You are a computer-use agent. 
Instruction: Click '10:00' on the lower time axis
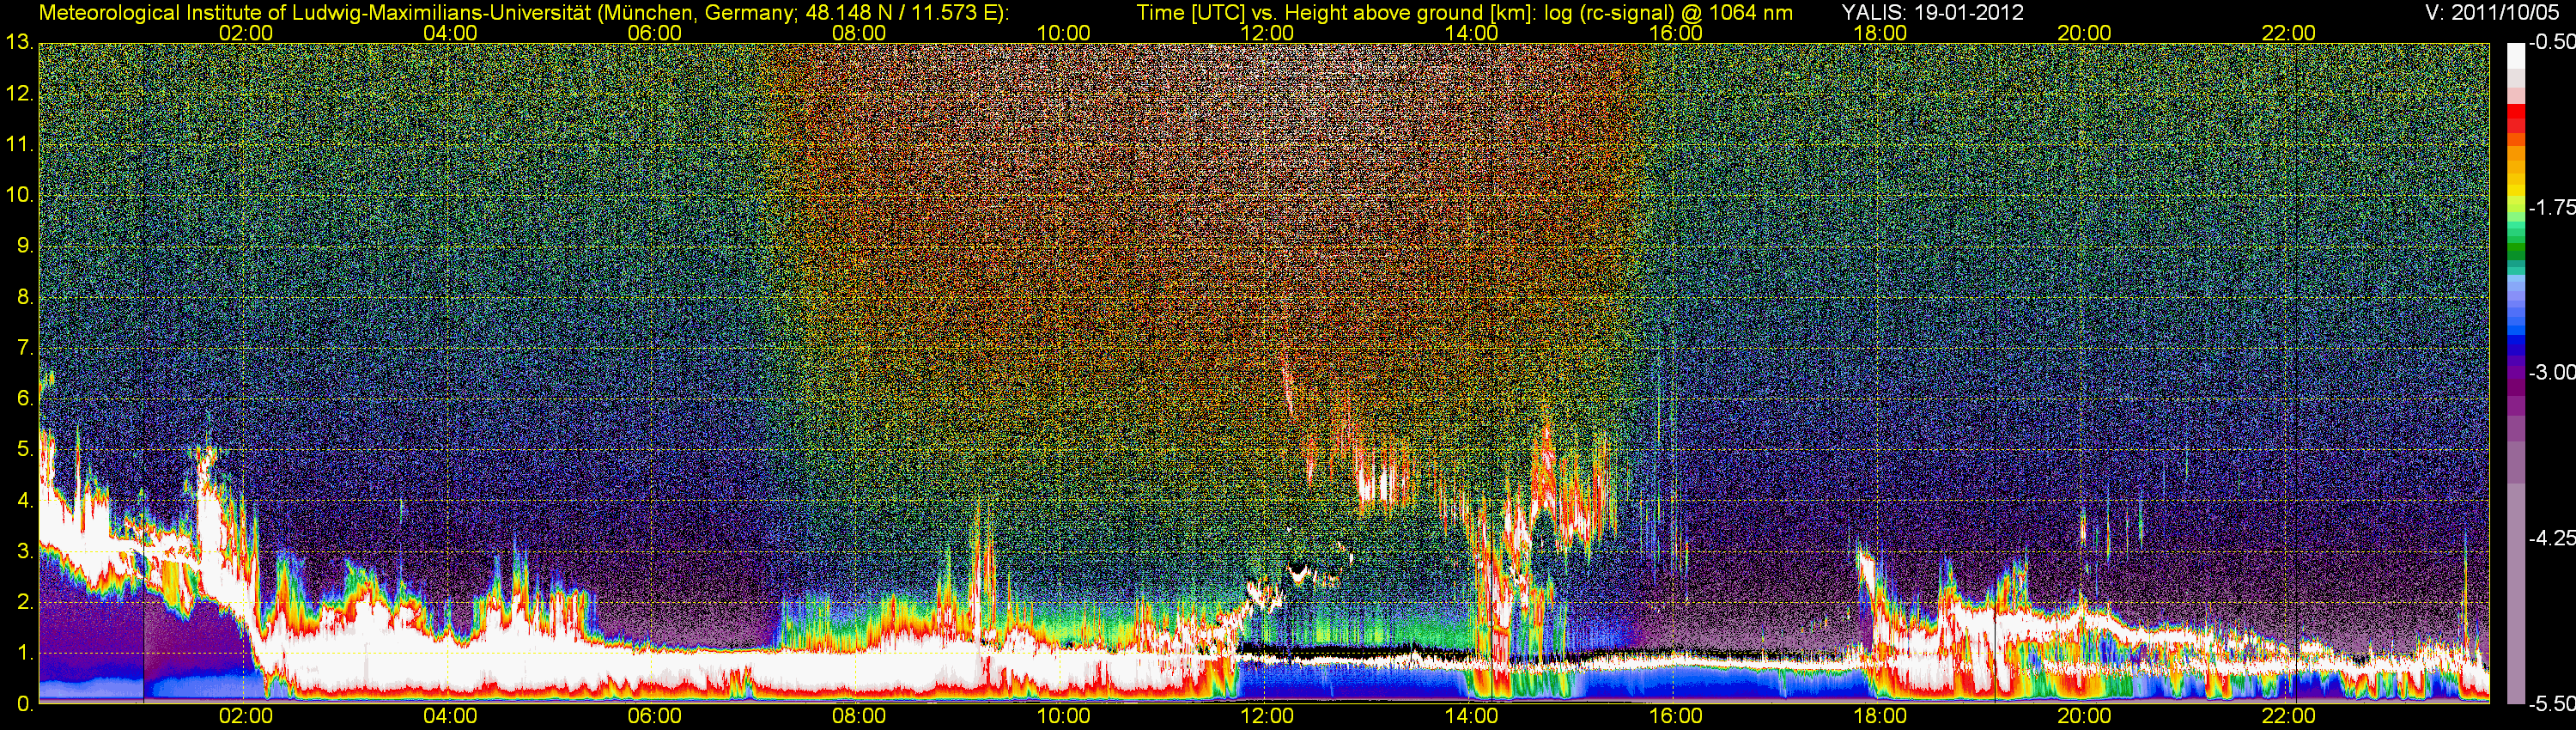[1063, 717]
